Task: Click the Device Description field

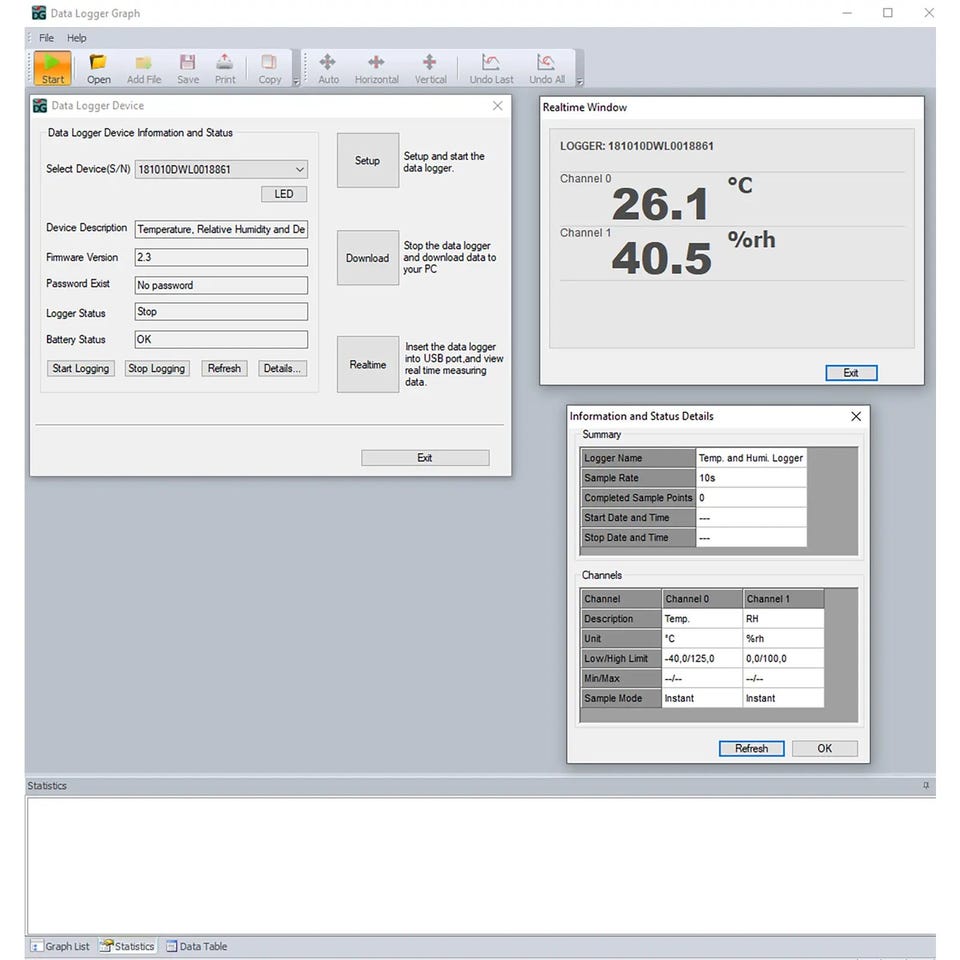Action: tap(221, 229)
